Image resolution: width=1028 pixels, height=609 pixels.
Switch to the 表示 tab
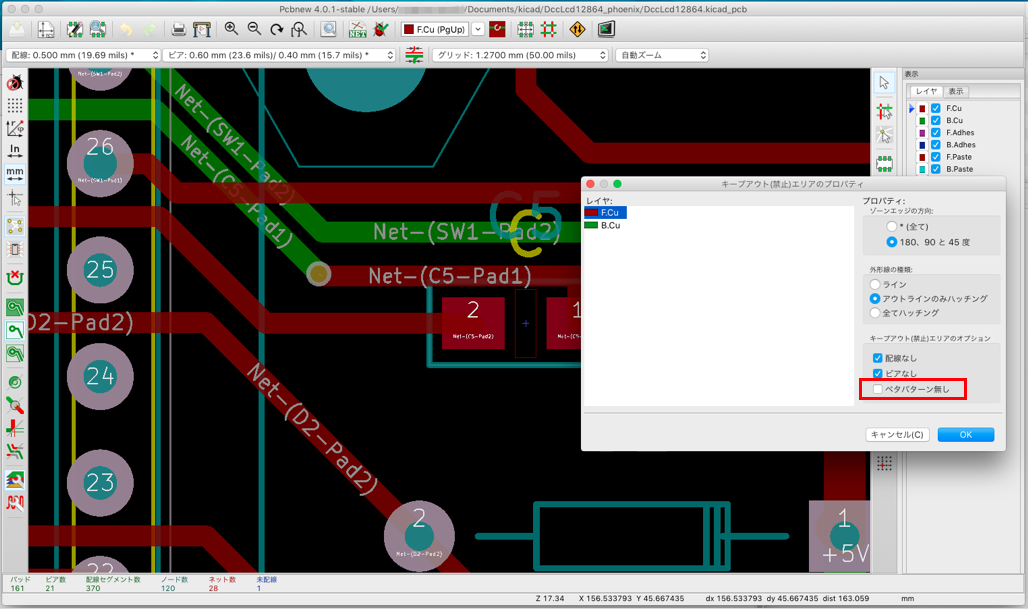(x=956, y=91)
